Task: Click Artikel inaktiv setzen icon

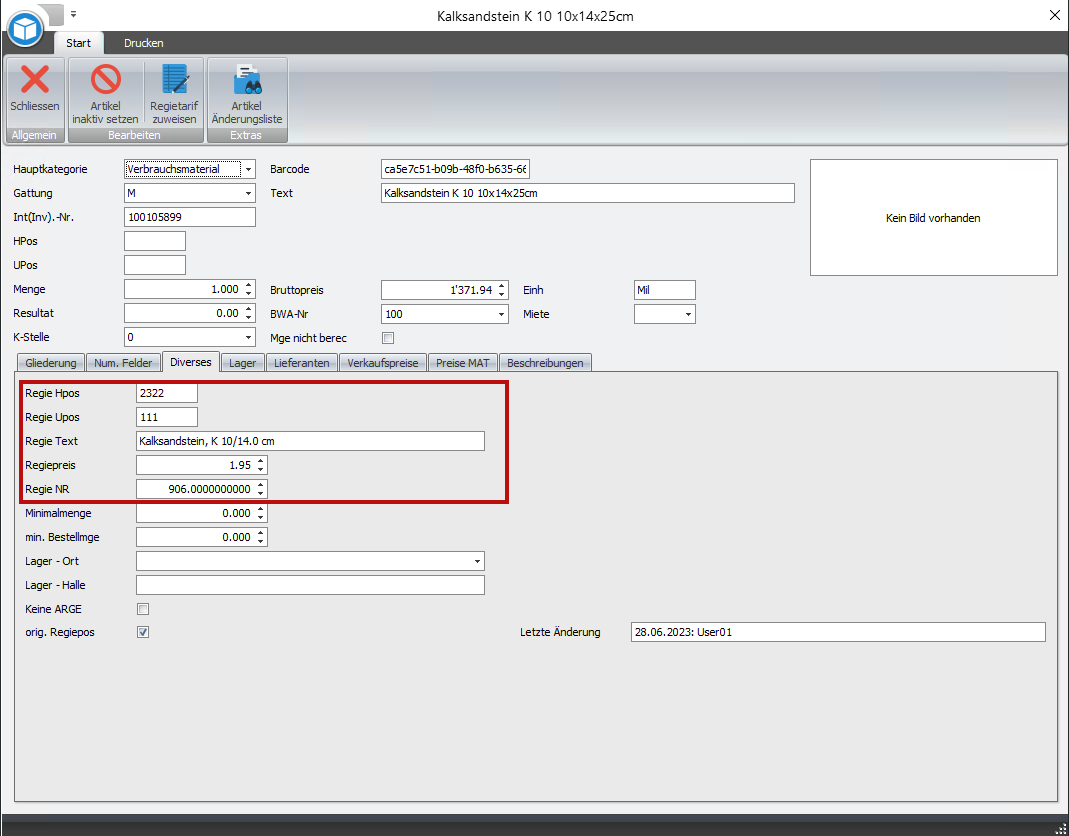Action: point(105,80)
